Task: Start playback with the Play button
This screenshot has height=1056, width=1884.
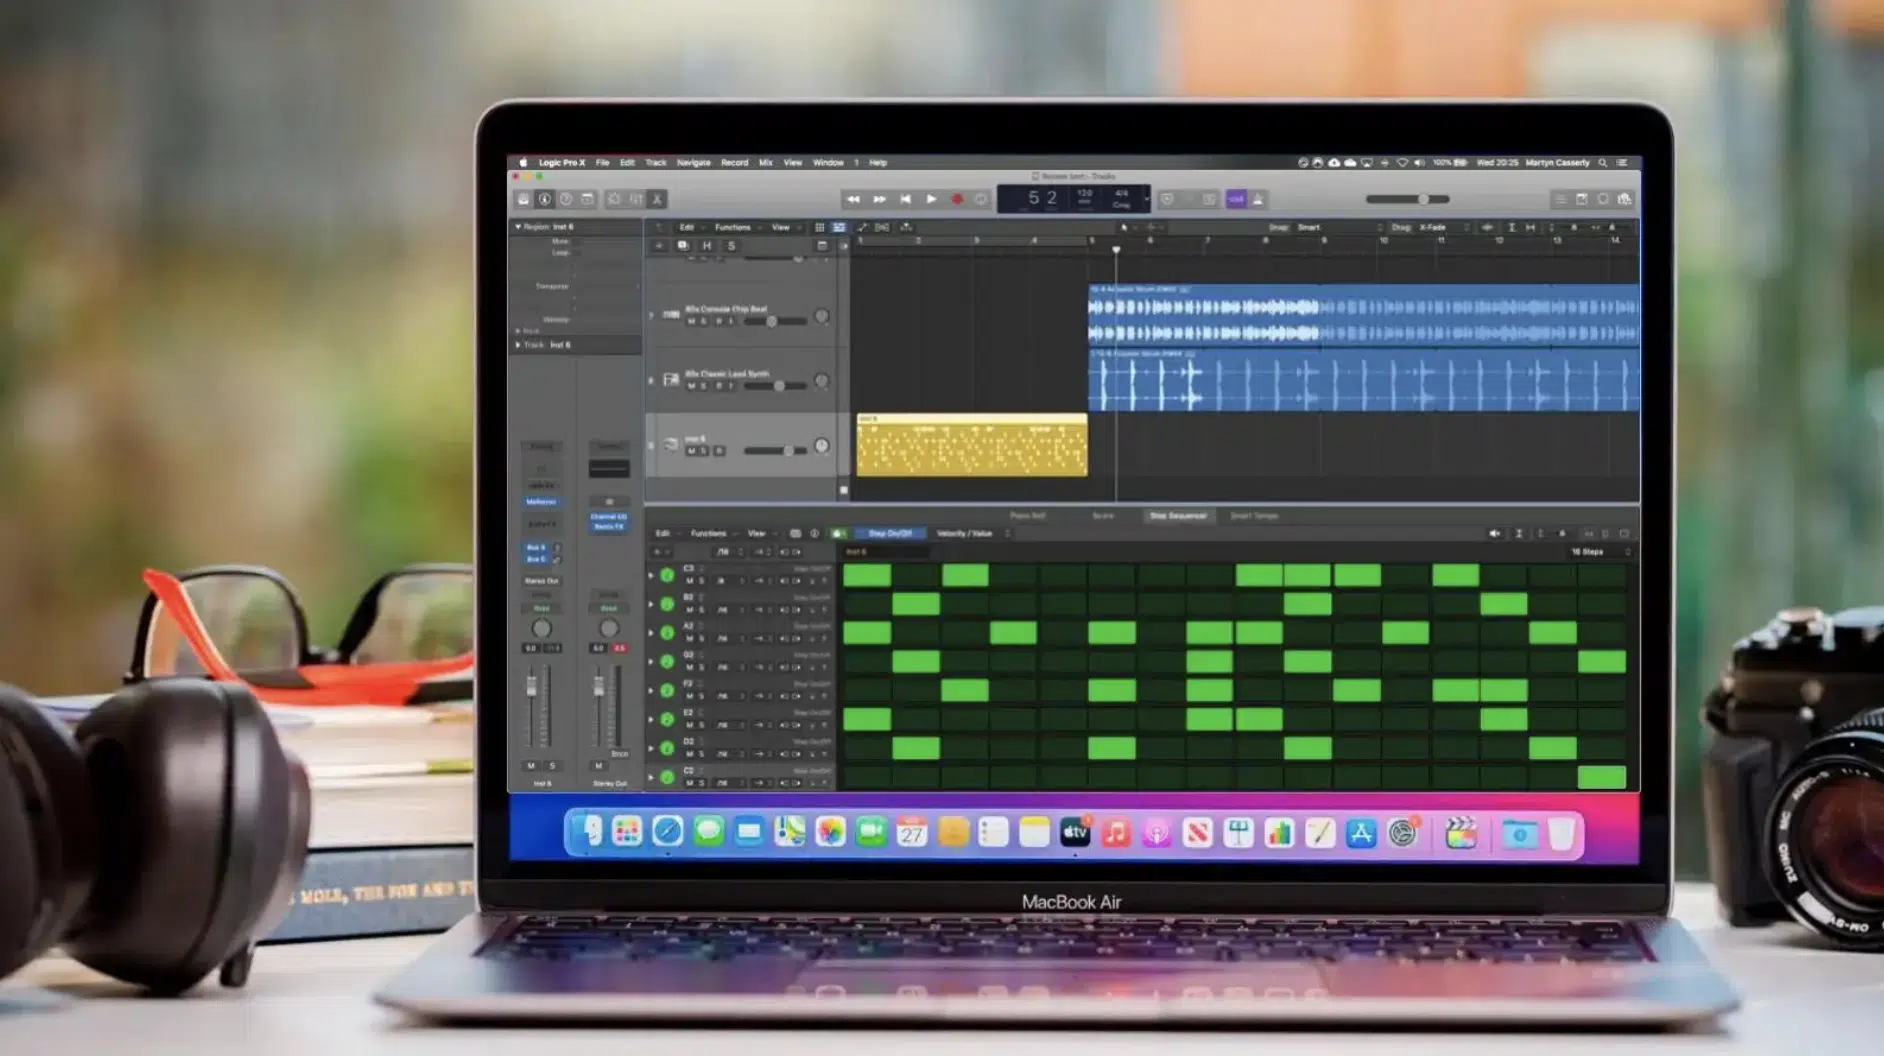Action: pos(931,199)
